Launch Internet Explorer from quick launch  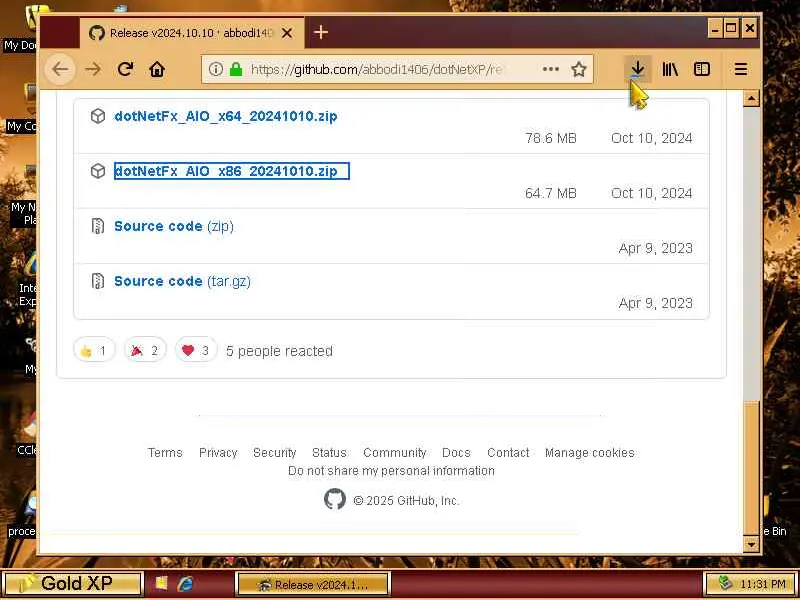click(185, 584)
